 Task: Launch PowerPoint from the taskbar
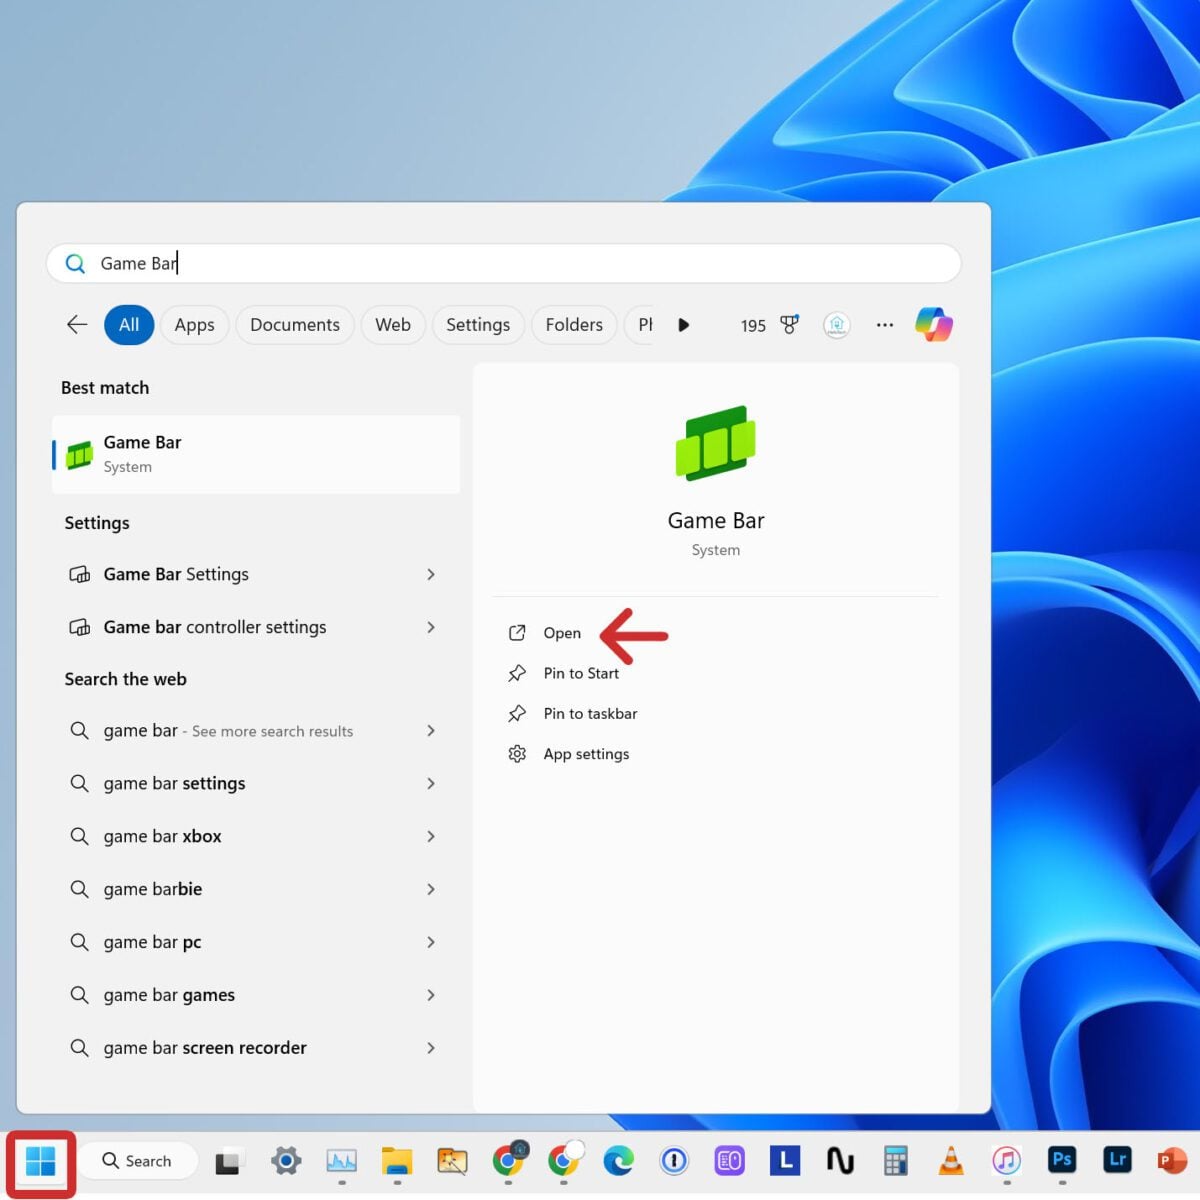click(1172, 1161)
